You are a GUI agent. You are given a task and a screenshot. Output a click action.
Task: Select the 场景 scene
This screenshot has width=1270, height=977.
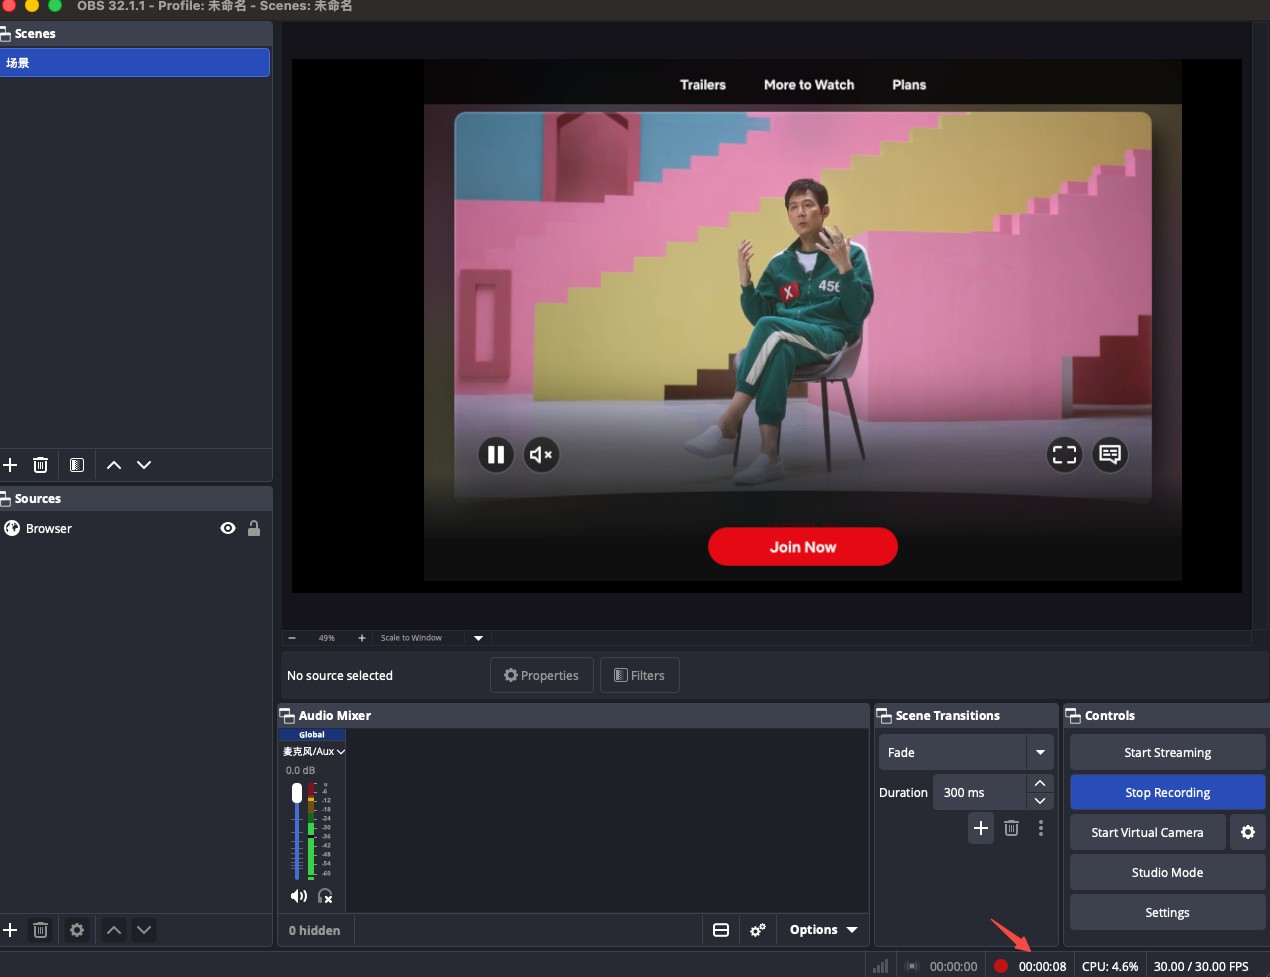pyautogui.click(x=135, y=63)
